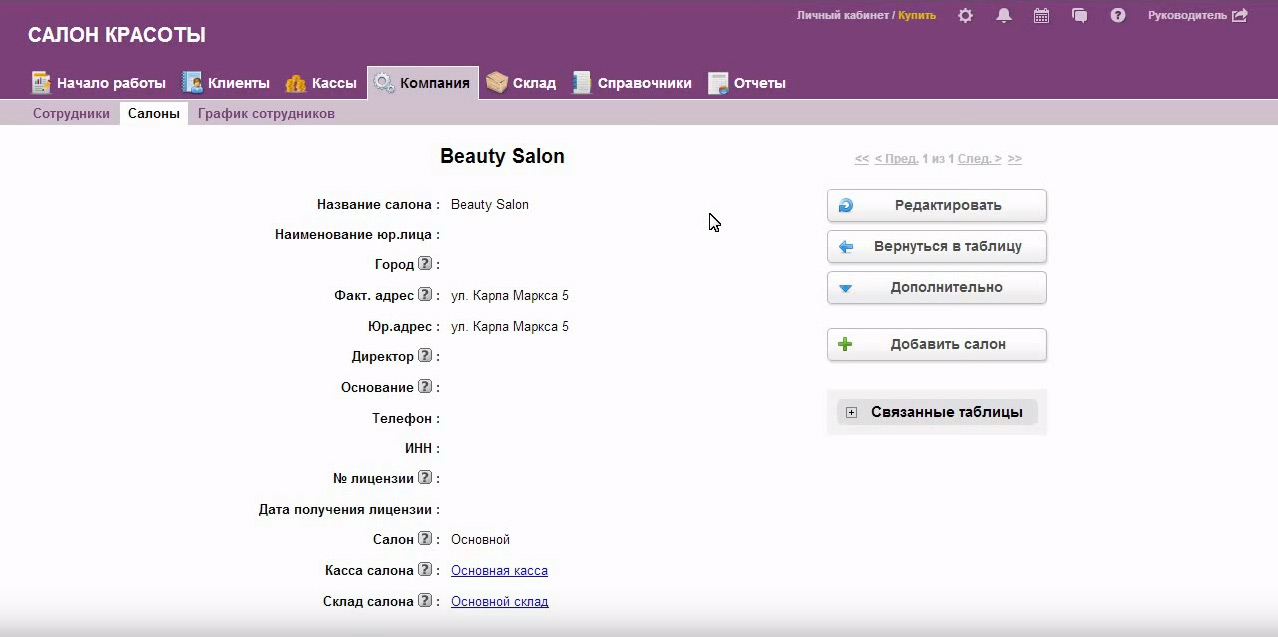The width and height of the screenshot is (1278, 637).
Task: Open the Дополнительно dropdown button
Action: coord(936,288)
